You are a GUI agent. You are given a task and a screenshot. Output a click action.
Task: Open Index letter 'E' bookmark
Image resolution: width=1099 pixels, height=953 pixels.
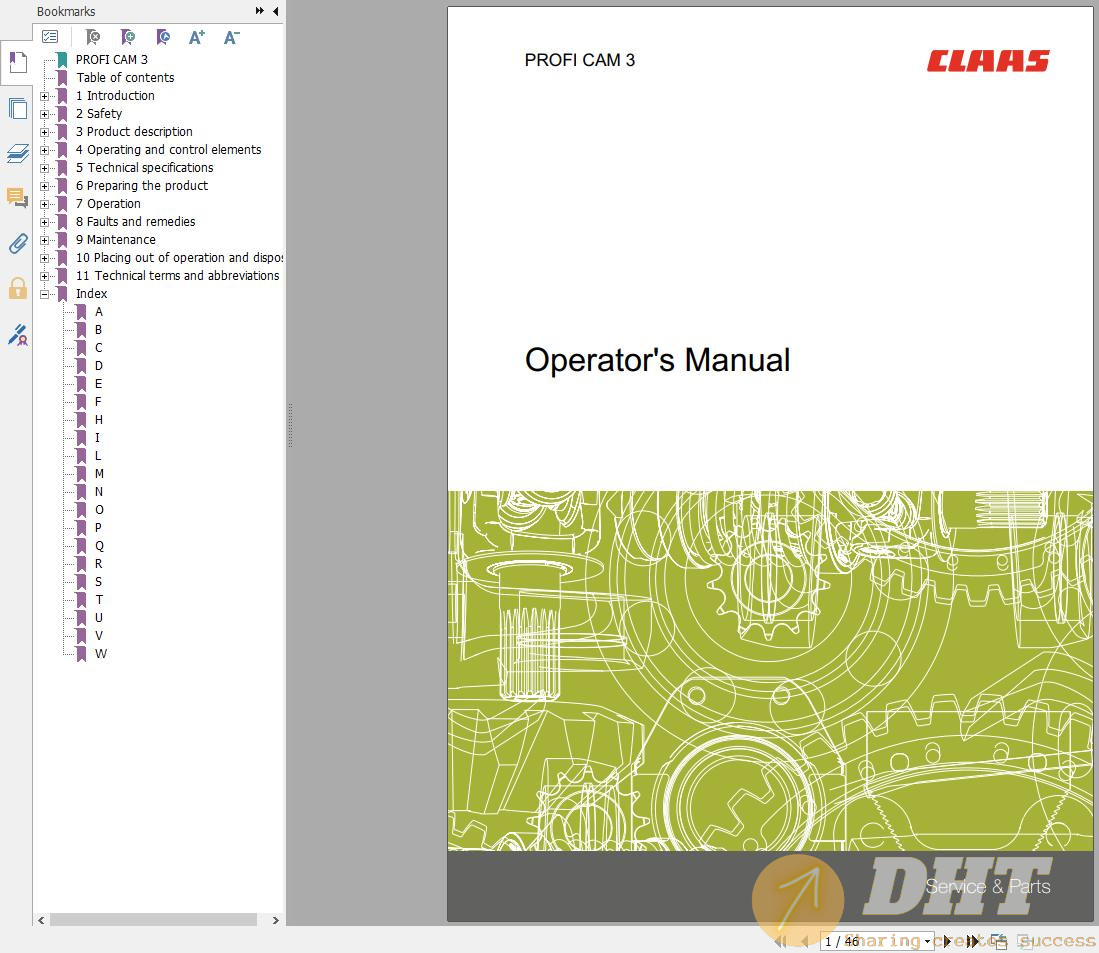tap(98, 384)
